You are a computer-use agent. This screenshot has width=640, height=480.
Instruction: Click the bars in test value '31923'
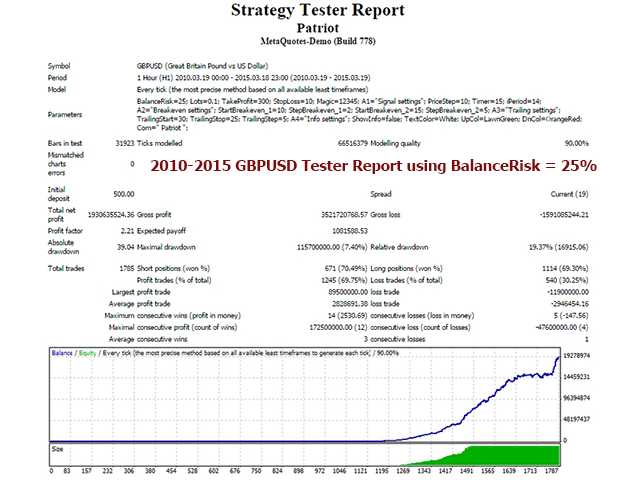[125, 143]
